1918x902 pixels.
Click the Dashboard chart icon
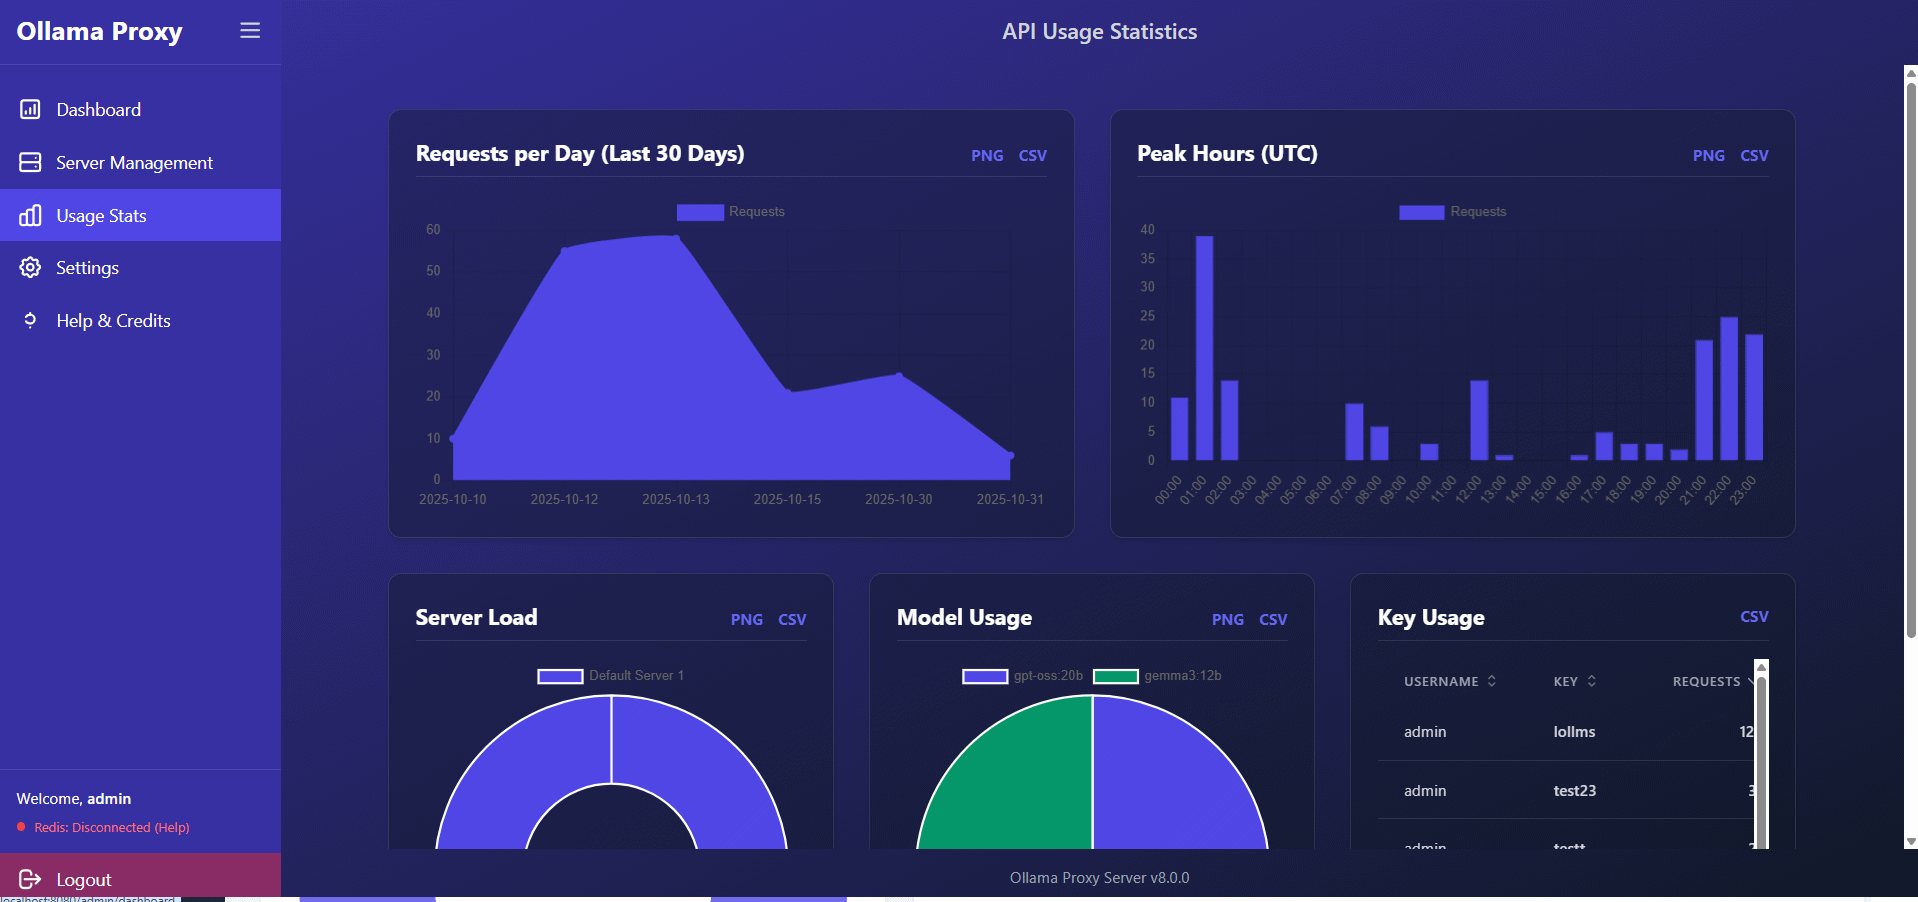tap(30, 109)
